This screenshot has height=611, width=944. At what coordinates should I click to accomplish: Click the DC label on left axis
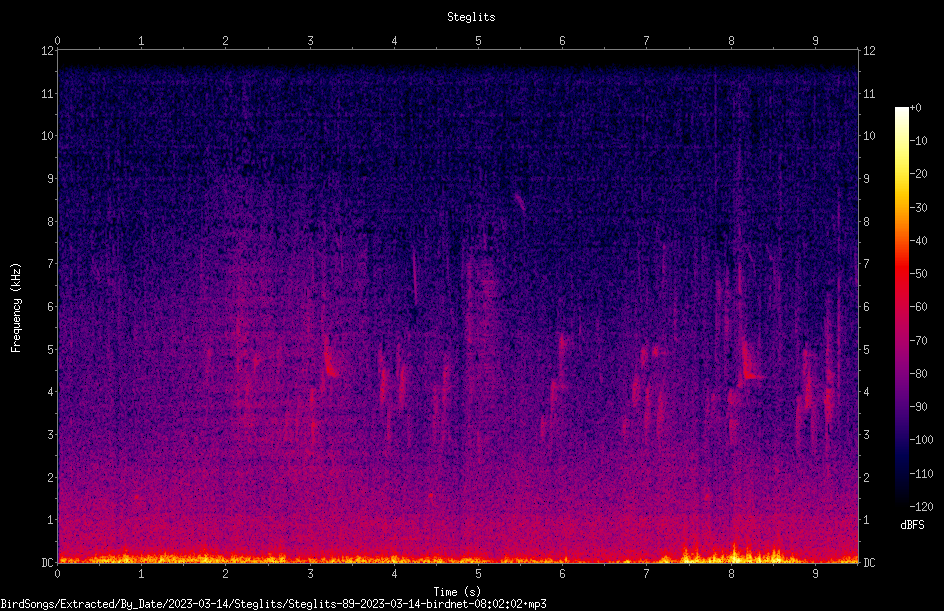[x=47, y=562]
